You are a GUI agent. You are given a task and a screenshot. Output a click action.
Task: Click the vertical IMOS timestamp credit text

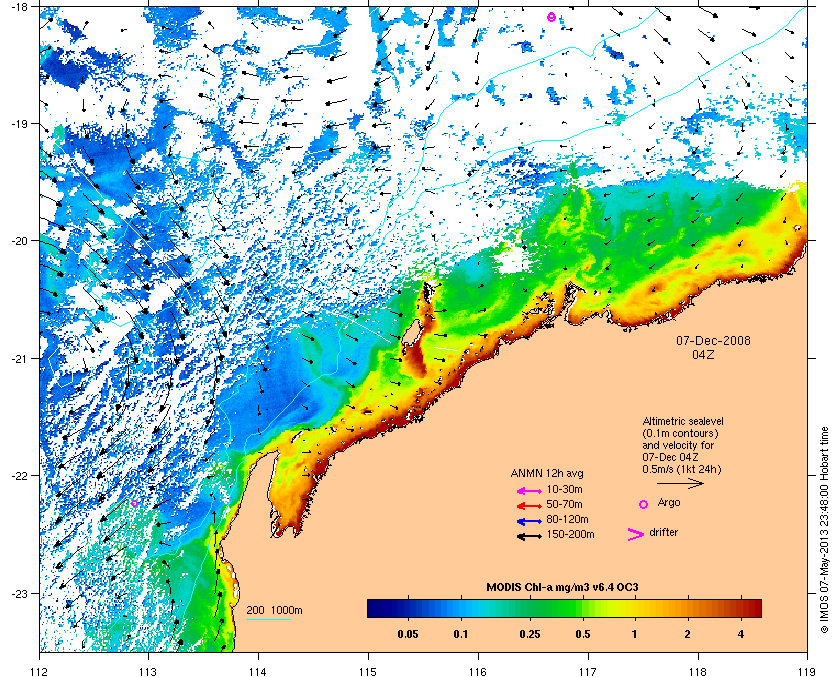[x=824, y=530]
